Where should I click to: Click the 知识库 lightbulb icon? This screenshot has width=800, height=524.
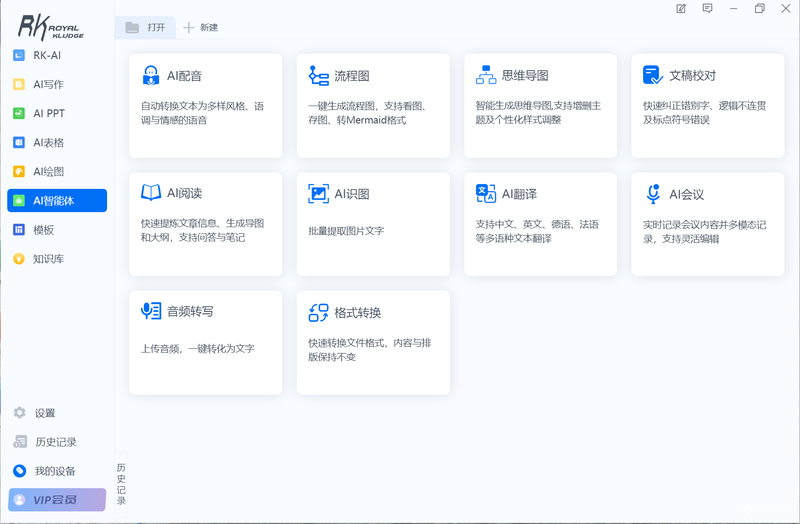[19, 259]
